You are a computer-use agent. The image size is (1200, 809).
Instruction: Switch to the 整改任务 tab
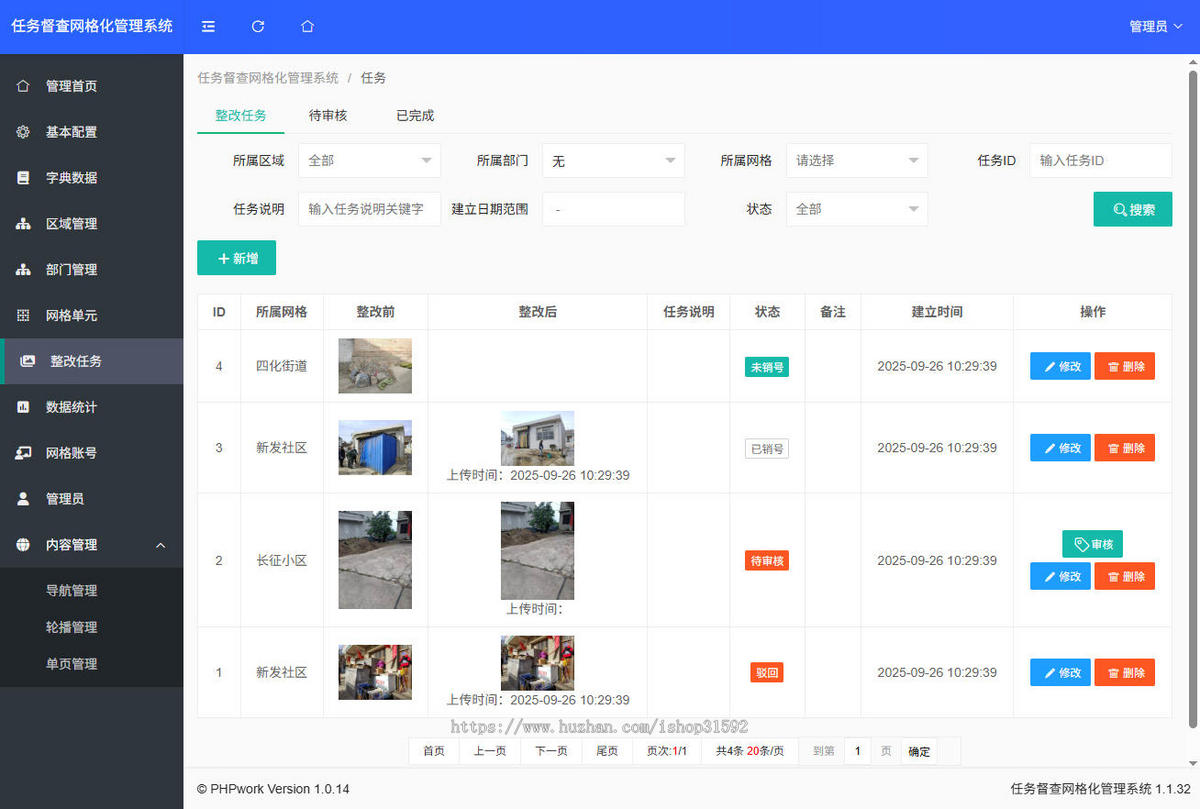tap(241, 116)
